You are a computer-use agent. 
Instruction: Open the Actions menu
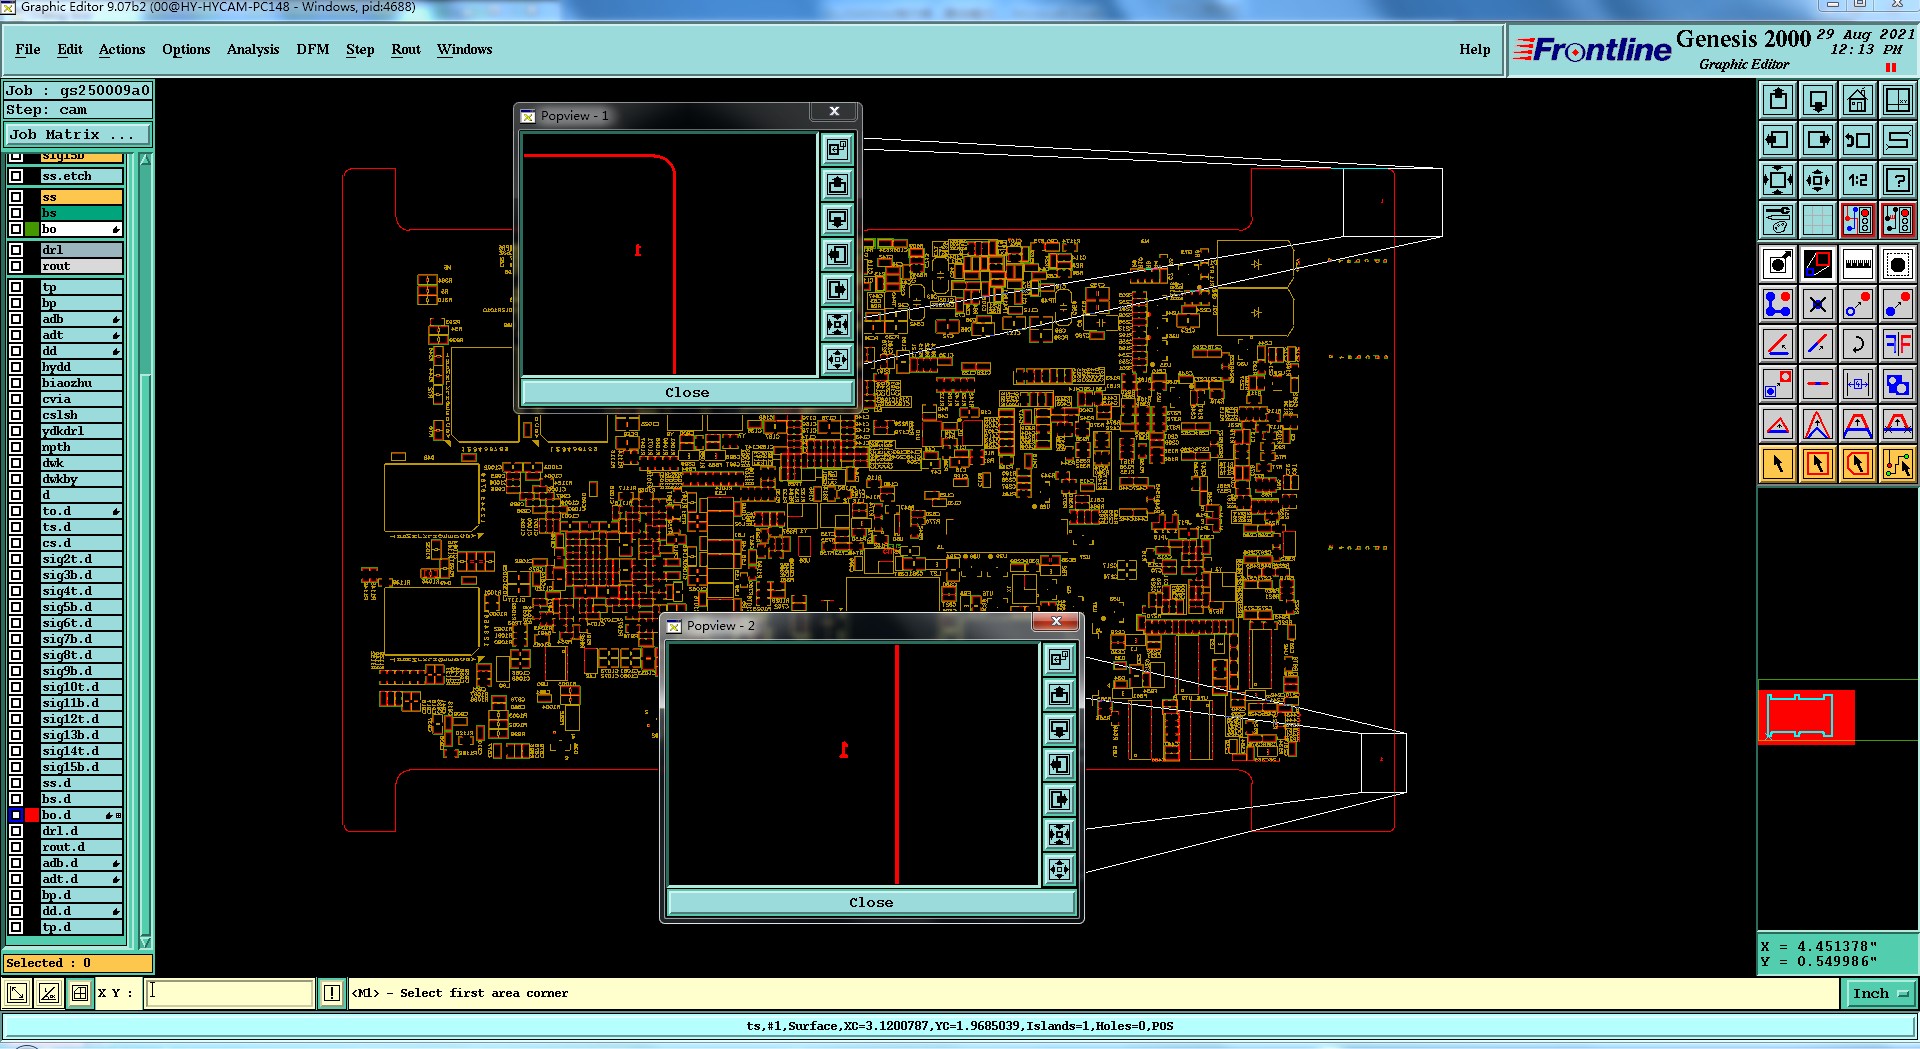tap(122, 49)
